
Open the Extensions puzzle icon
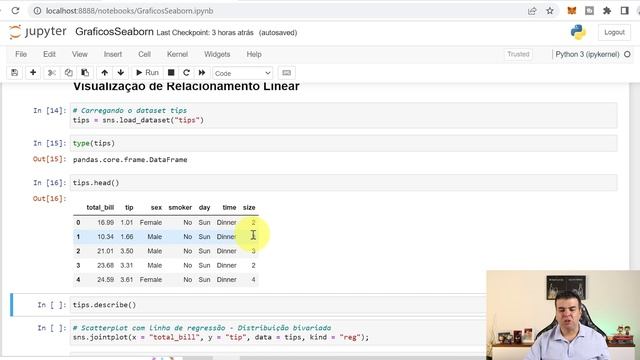607,11
